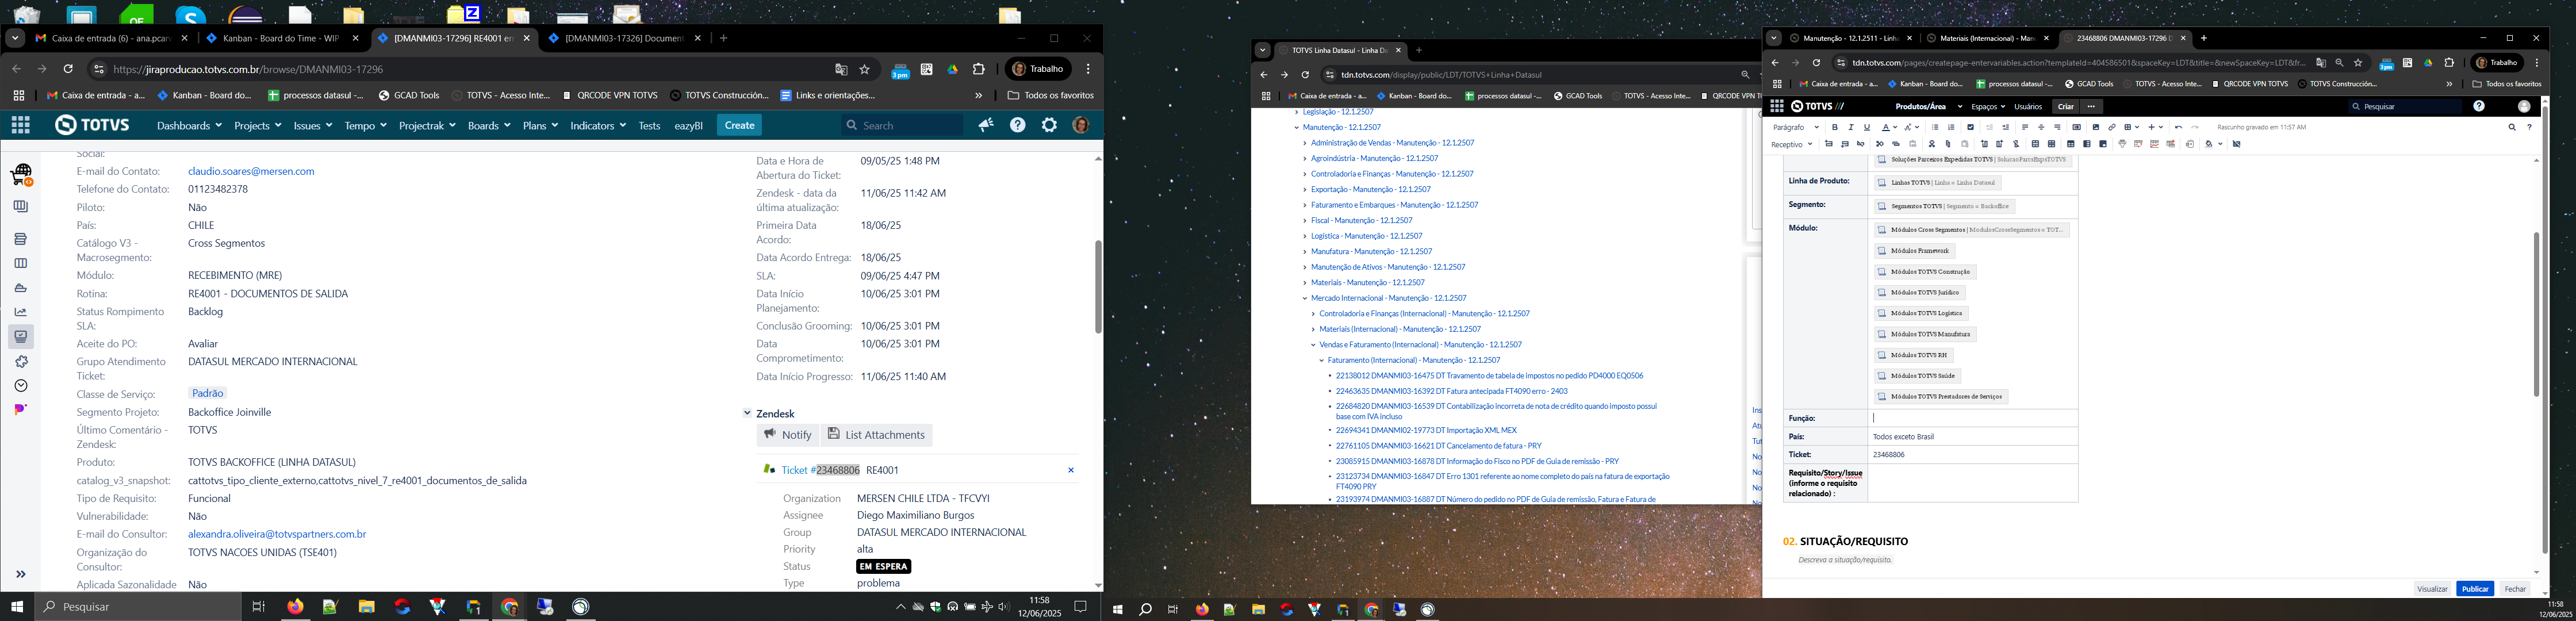Click the Publicar button
Viewport: 2576px width, 621px height.
tap(2475, 589)
